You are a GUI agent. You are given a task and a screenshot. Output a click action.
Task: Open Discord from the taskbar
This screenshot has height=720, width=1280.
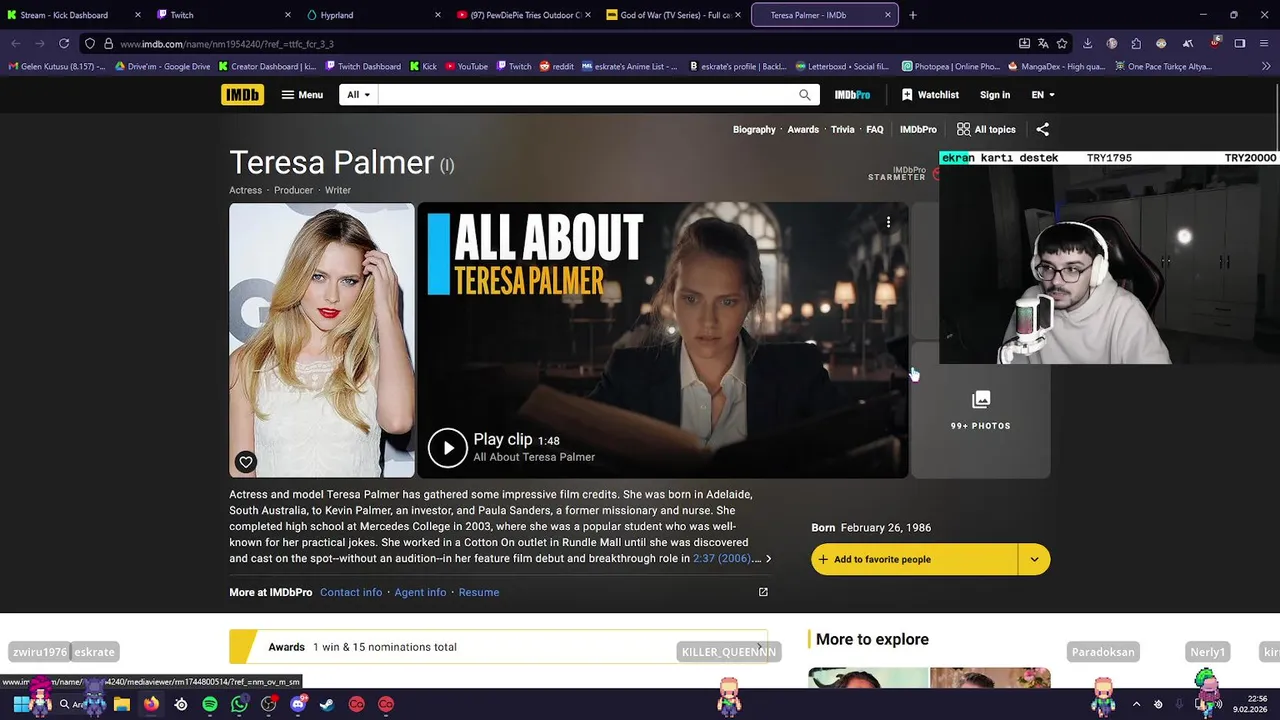pos(298,704)
